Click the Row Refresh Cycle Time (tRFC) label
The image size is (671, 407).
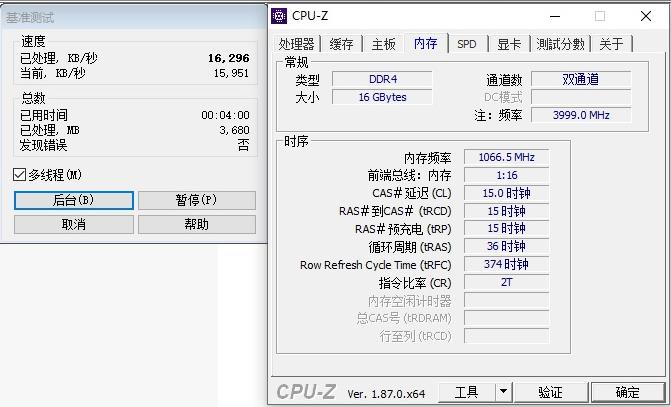tap(375, 265)
